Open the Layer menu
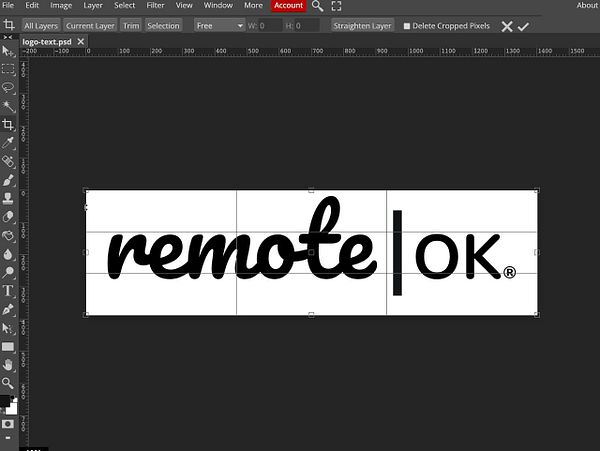600x451 pixels. [93, 5]
